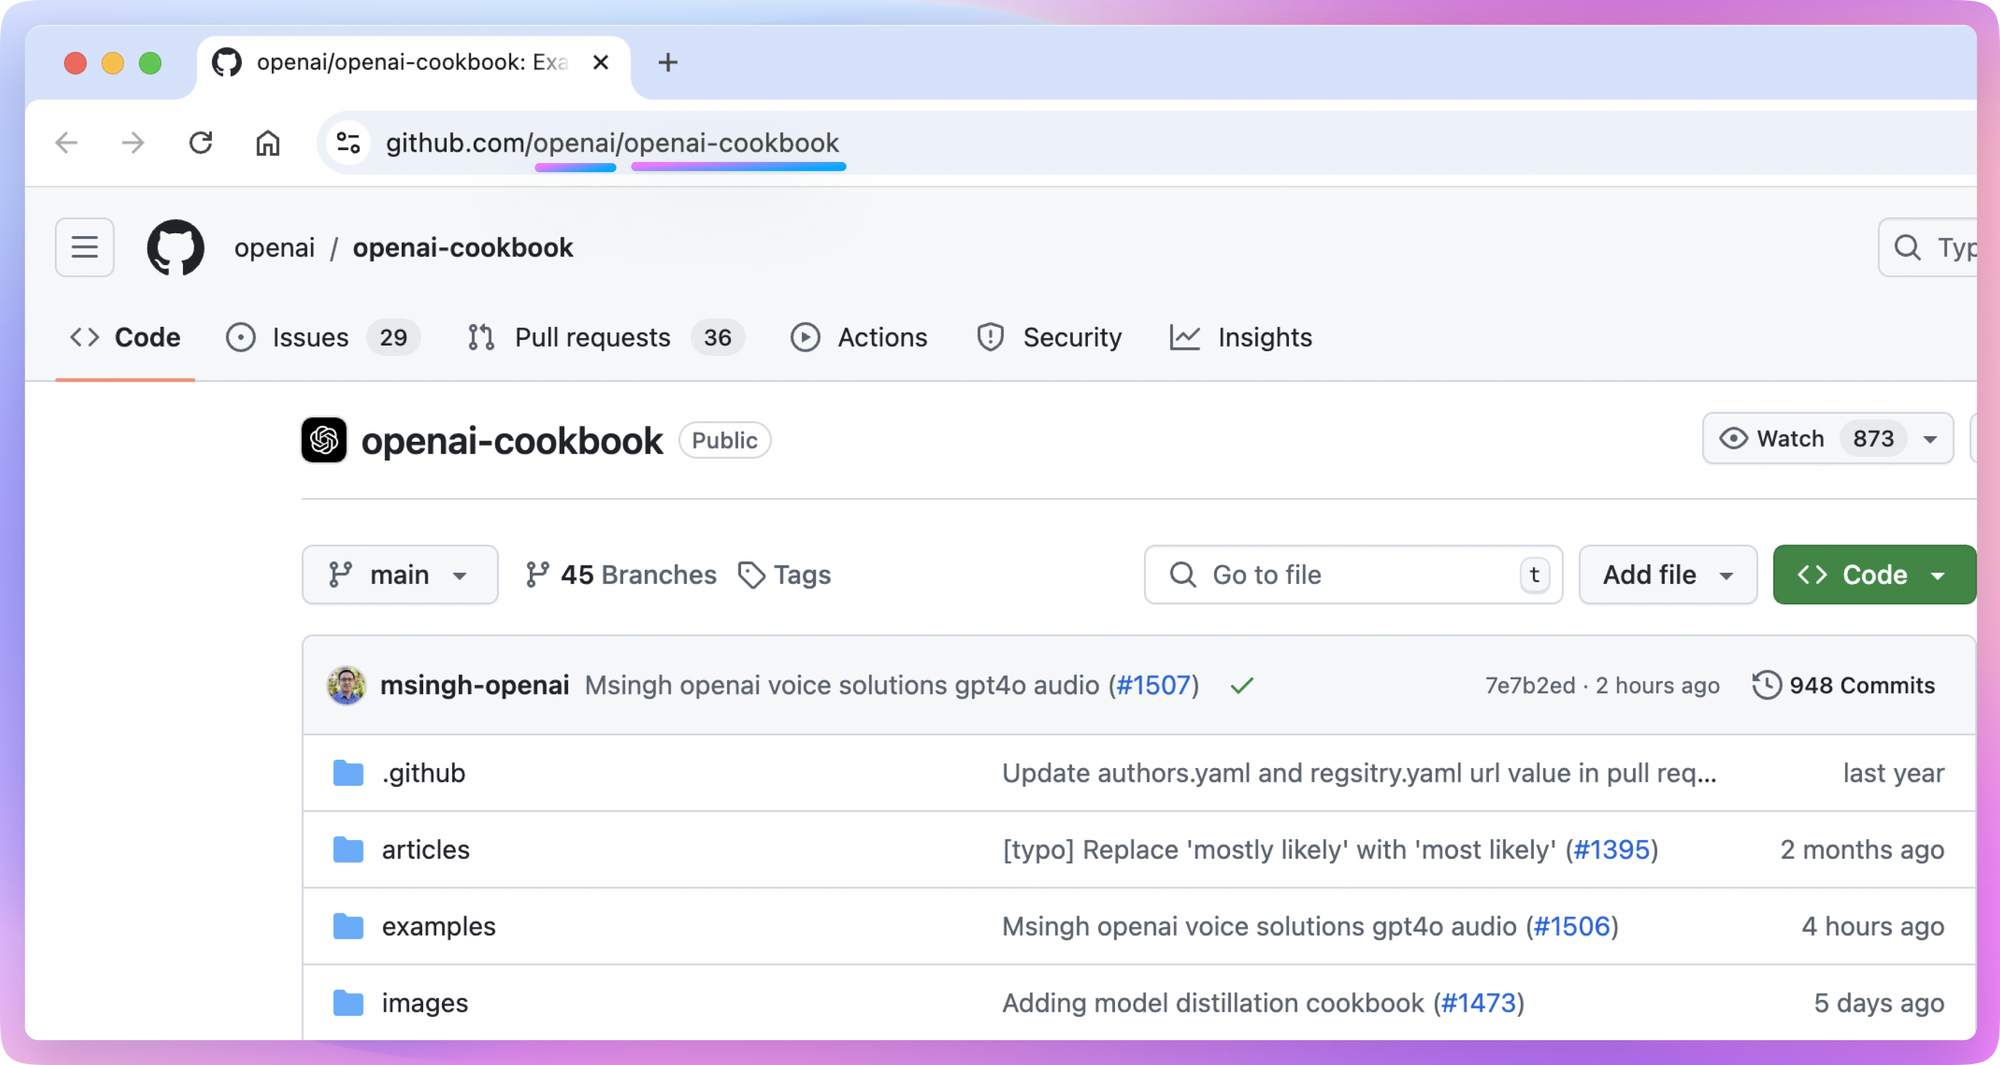This screenshot has width=2000, height=1065.
Task: Open pull request #1395 link
Action: pos(1611,850)
